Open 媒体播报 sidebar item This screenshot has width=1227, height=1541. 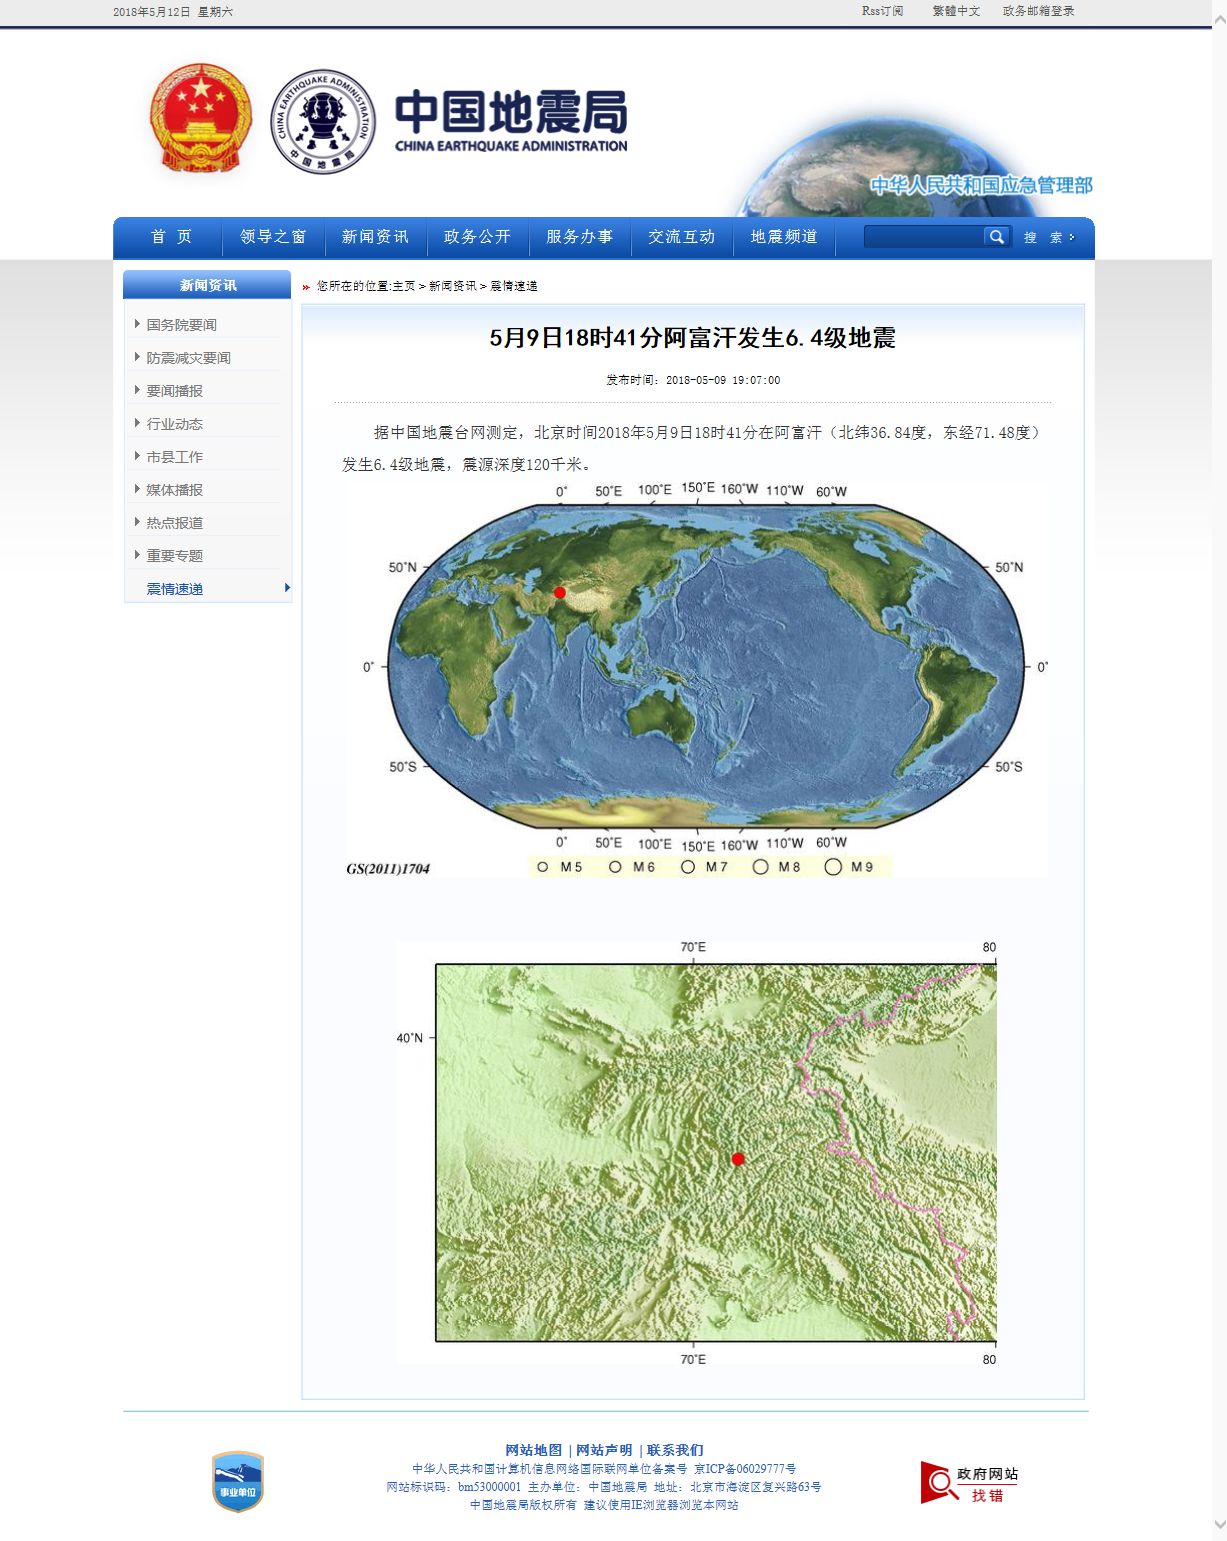174,490
